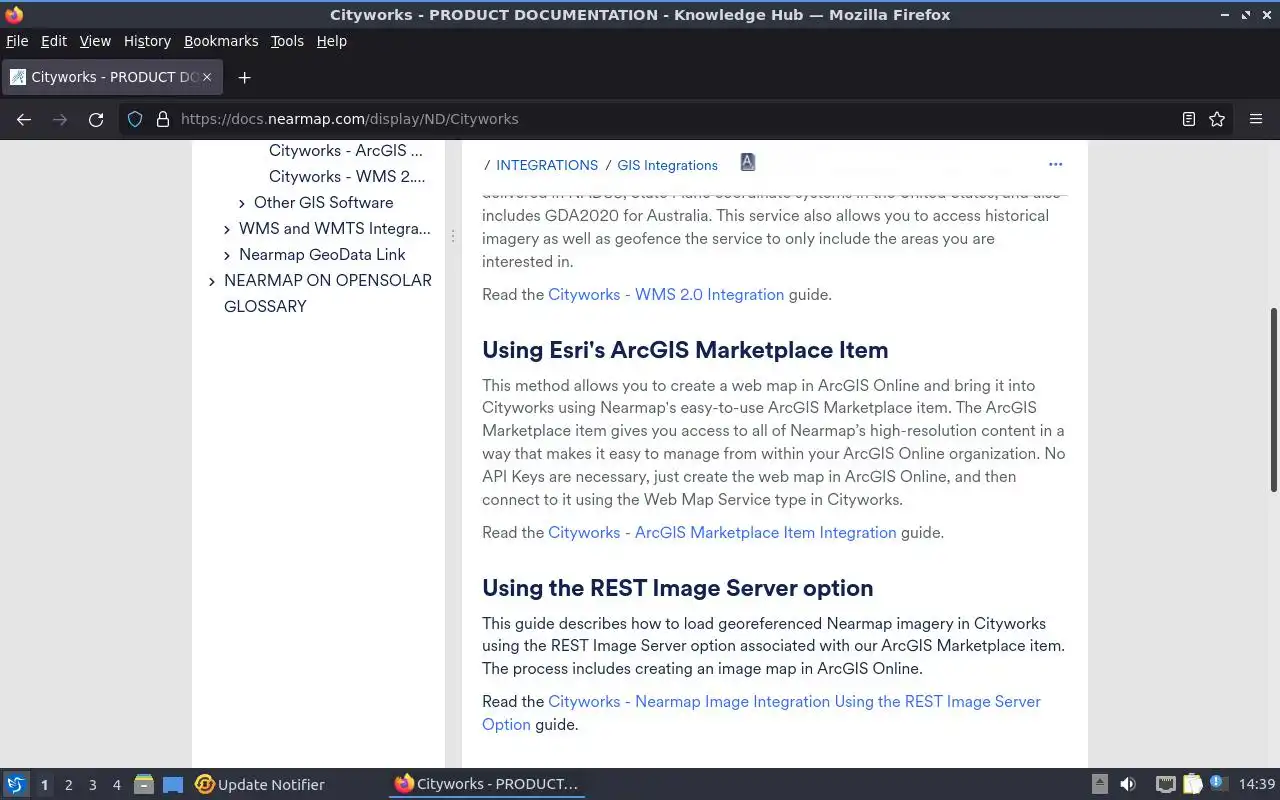The height and width of the screenshot is (800, 1280).
Task: Open a new browser tab
Action: click(x=244, y=77)
